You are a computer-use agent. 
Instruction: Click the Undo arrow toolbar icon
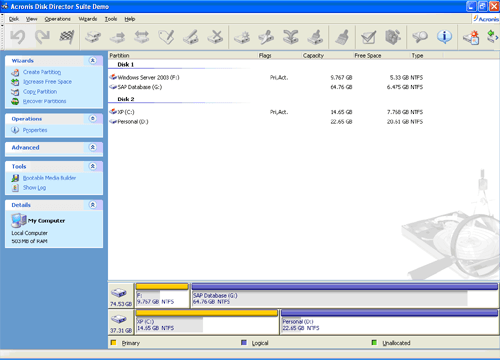[17, 37]
